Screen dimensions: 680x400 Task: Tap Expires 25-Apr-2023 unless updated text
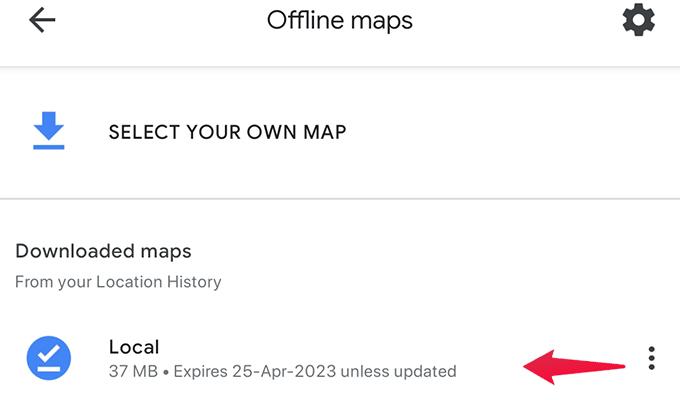[315, 371]
